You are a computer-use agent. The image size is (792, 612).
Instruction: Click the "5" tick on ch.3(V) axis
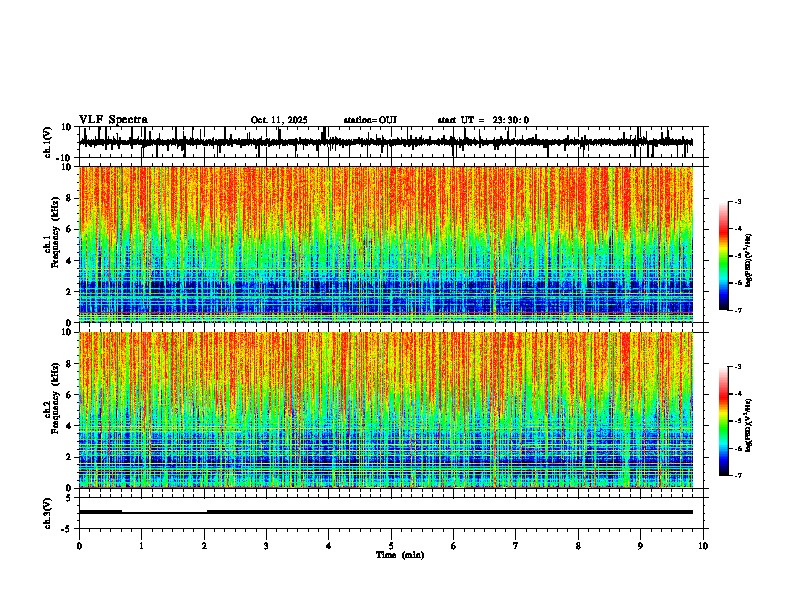click(x=69, y=498)
